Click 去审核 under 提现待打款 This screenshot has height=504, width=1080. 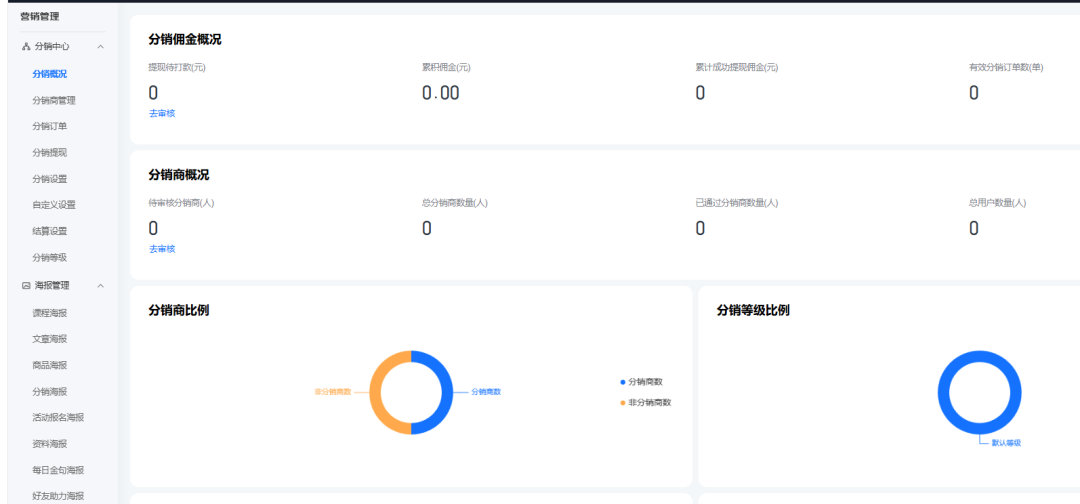(162, 113)
